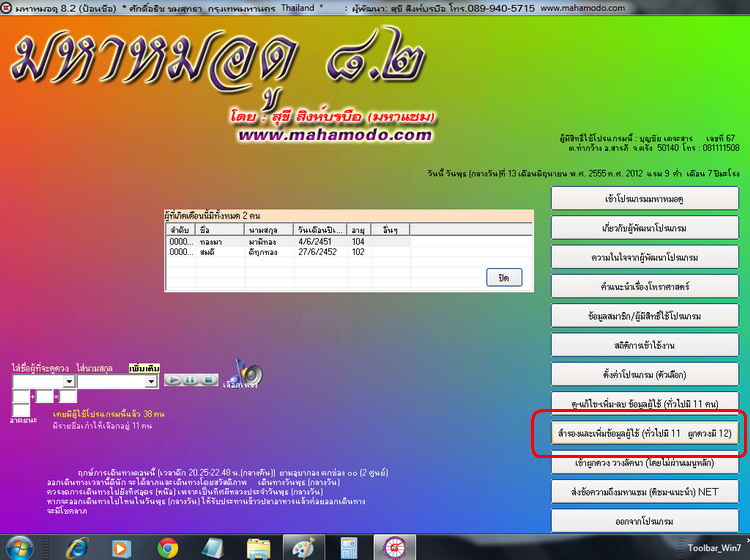
Task: Open ข้อมูลสมาชิก/ผู้มีสิทธิ์ใช้โปรแกรม button
Action: (x=644, y=316)
